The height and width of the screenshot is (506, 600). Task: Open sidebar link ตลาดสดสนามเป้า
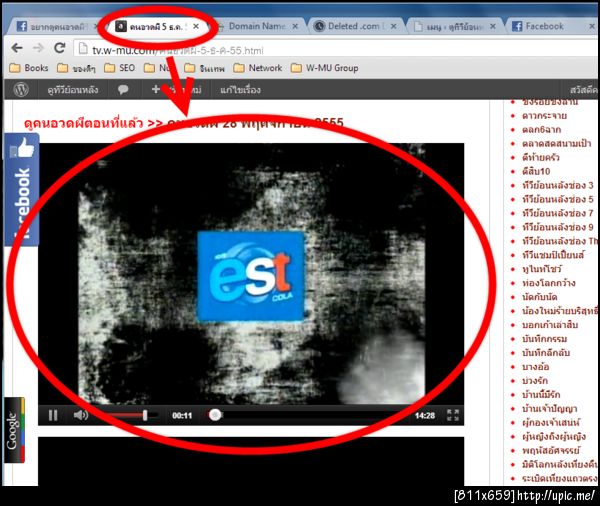coord(556,143)
